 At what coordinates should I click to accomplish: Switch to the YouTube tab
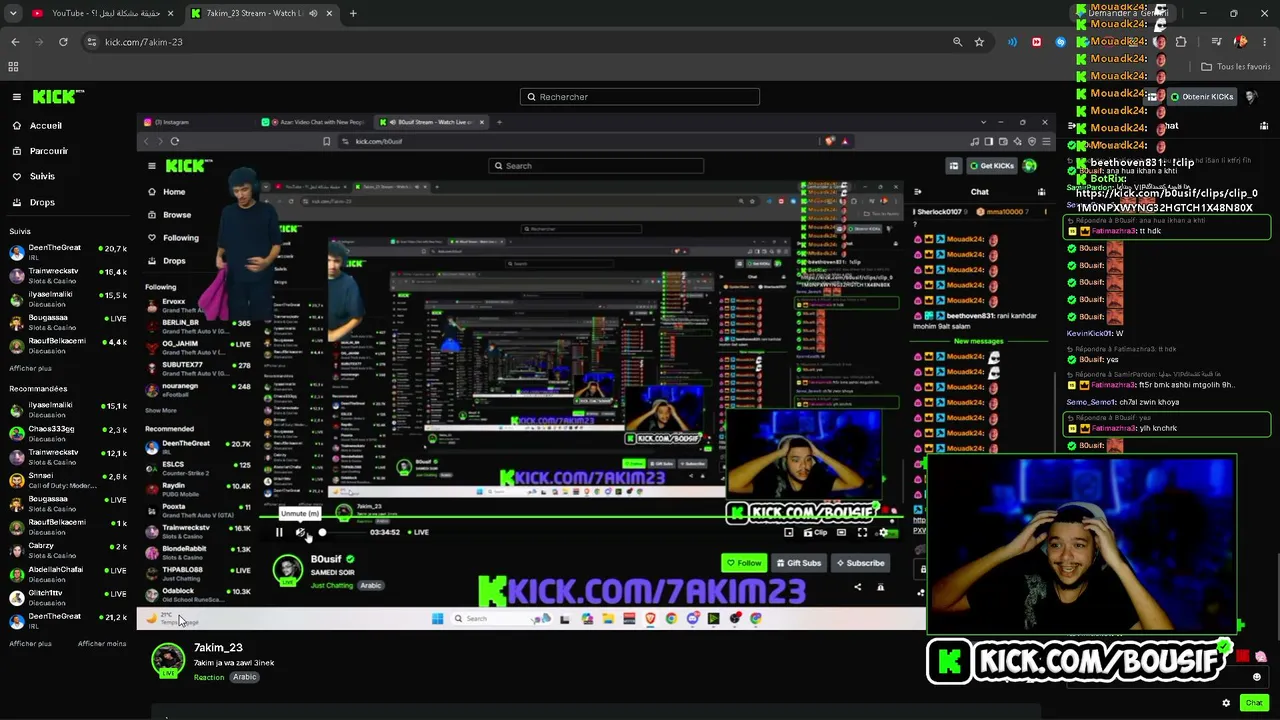pos(103,13)
